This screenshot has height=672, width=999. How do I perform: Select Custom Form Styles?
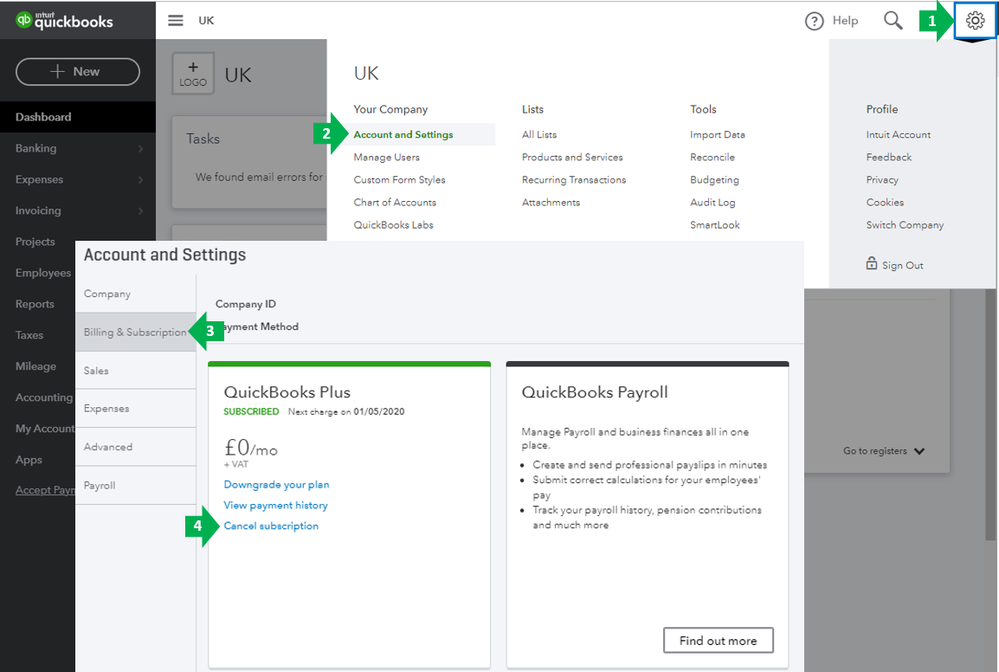coord(399,180)
